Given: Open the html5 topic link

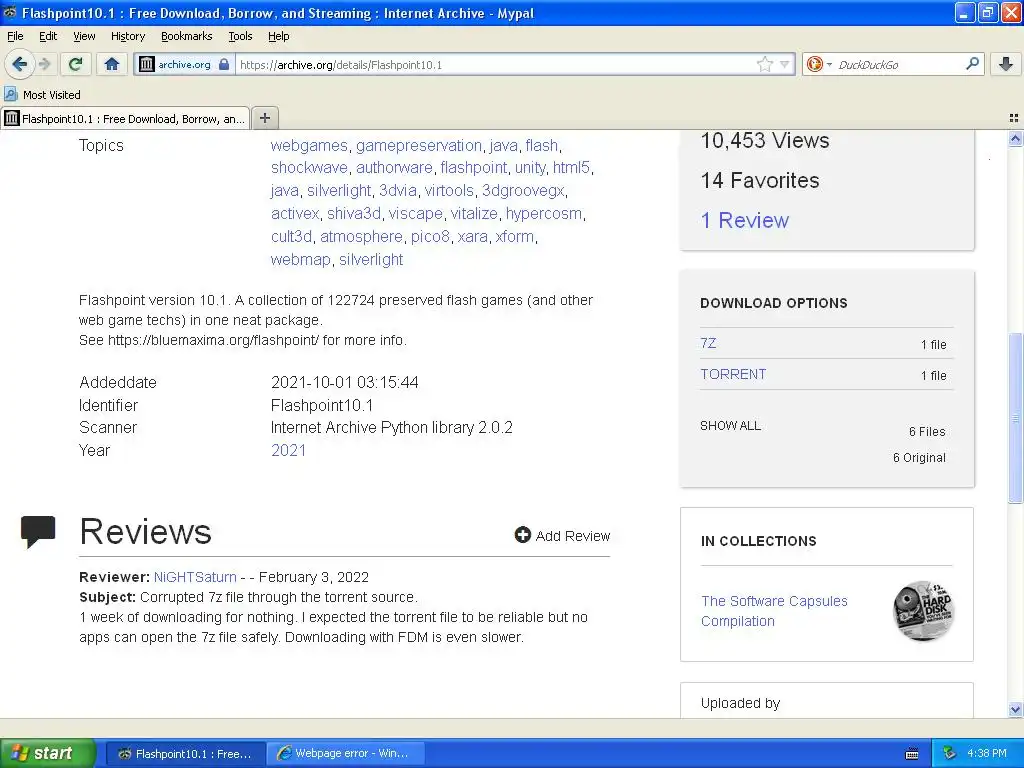Looking at the screenshot, I should (571, 167).
